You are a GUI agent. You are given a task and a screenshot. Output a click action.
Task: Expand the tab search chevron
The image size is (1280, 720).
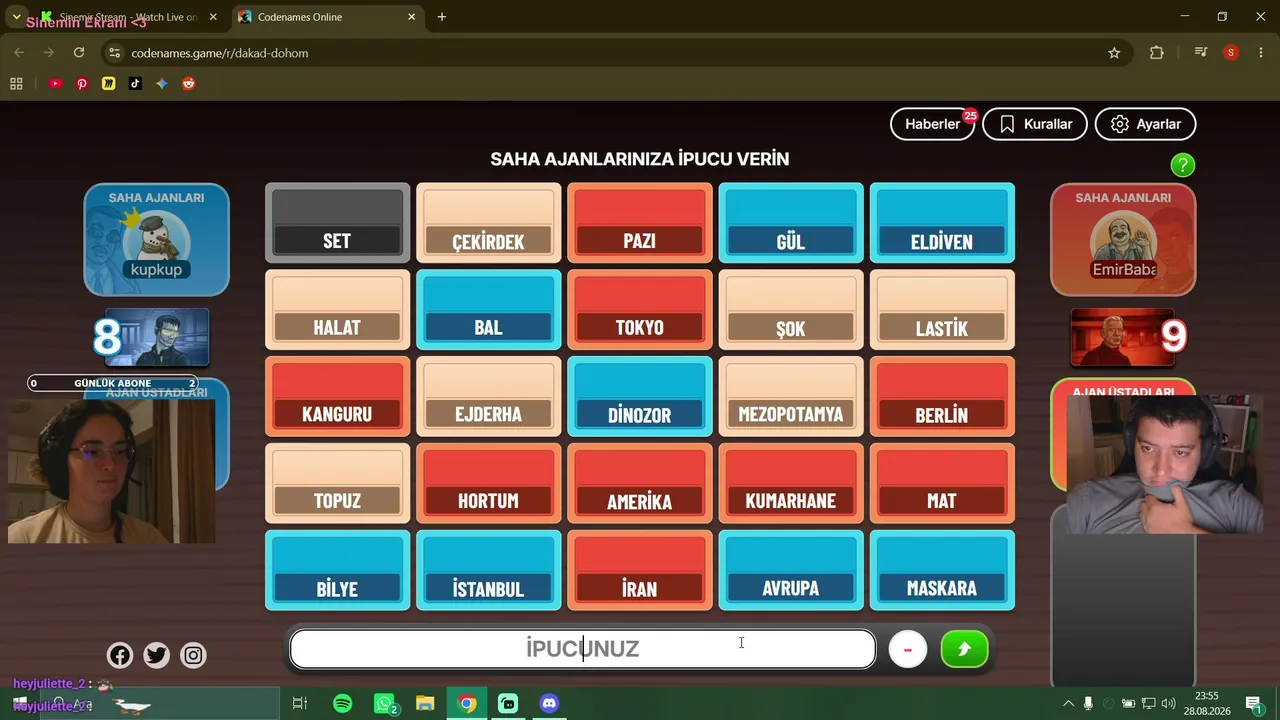(x=16, y=17)
